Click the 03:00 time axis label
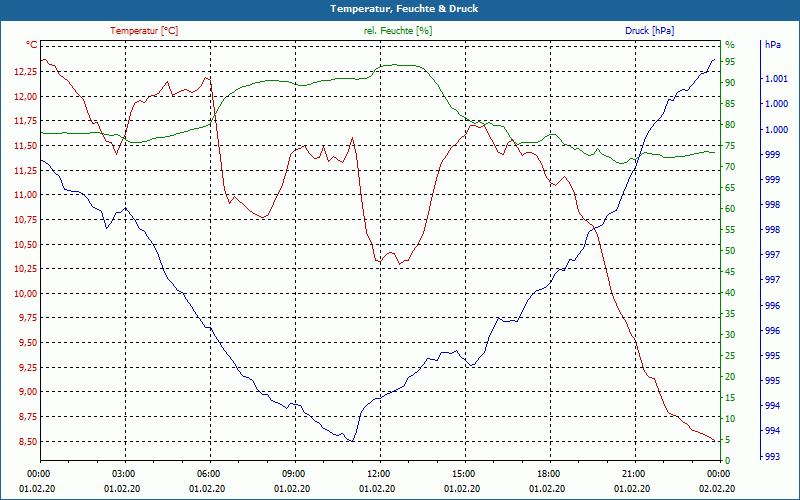 click(125, 474)
